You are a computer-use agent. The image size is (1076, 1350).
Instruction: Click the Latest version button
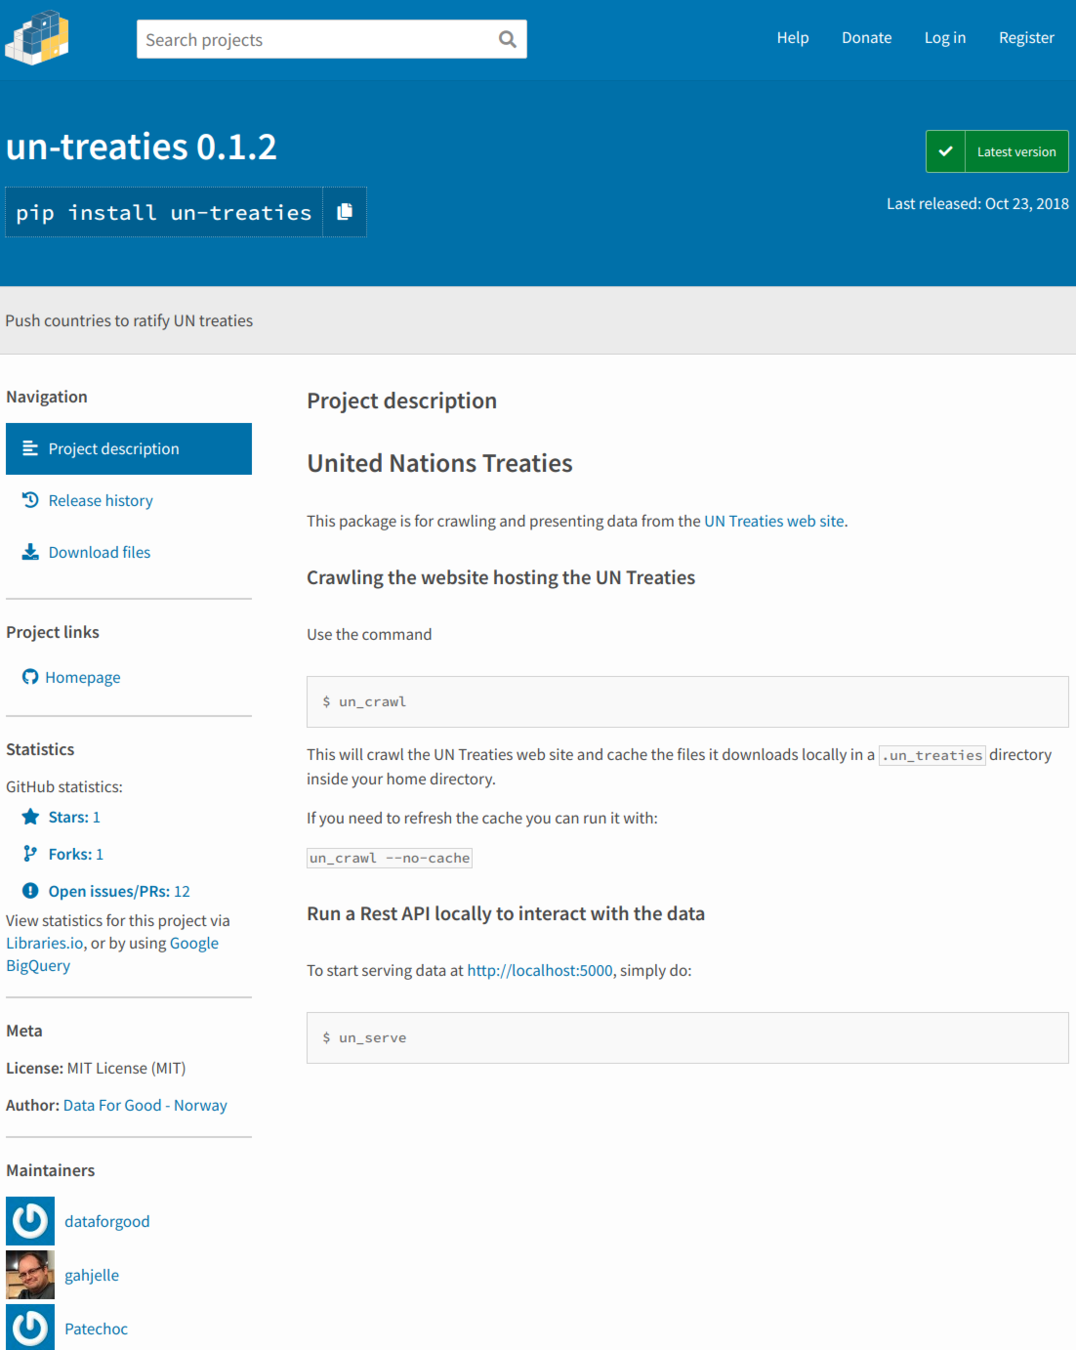click(997, 152)
